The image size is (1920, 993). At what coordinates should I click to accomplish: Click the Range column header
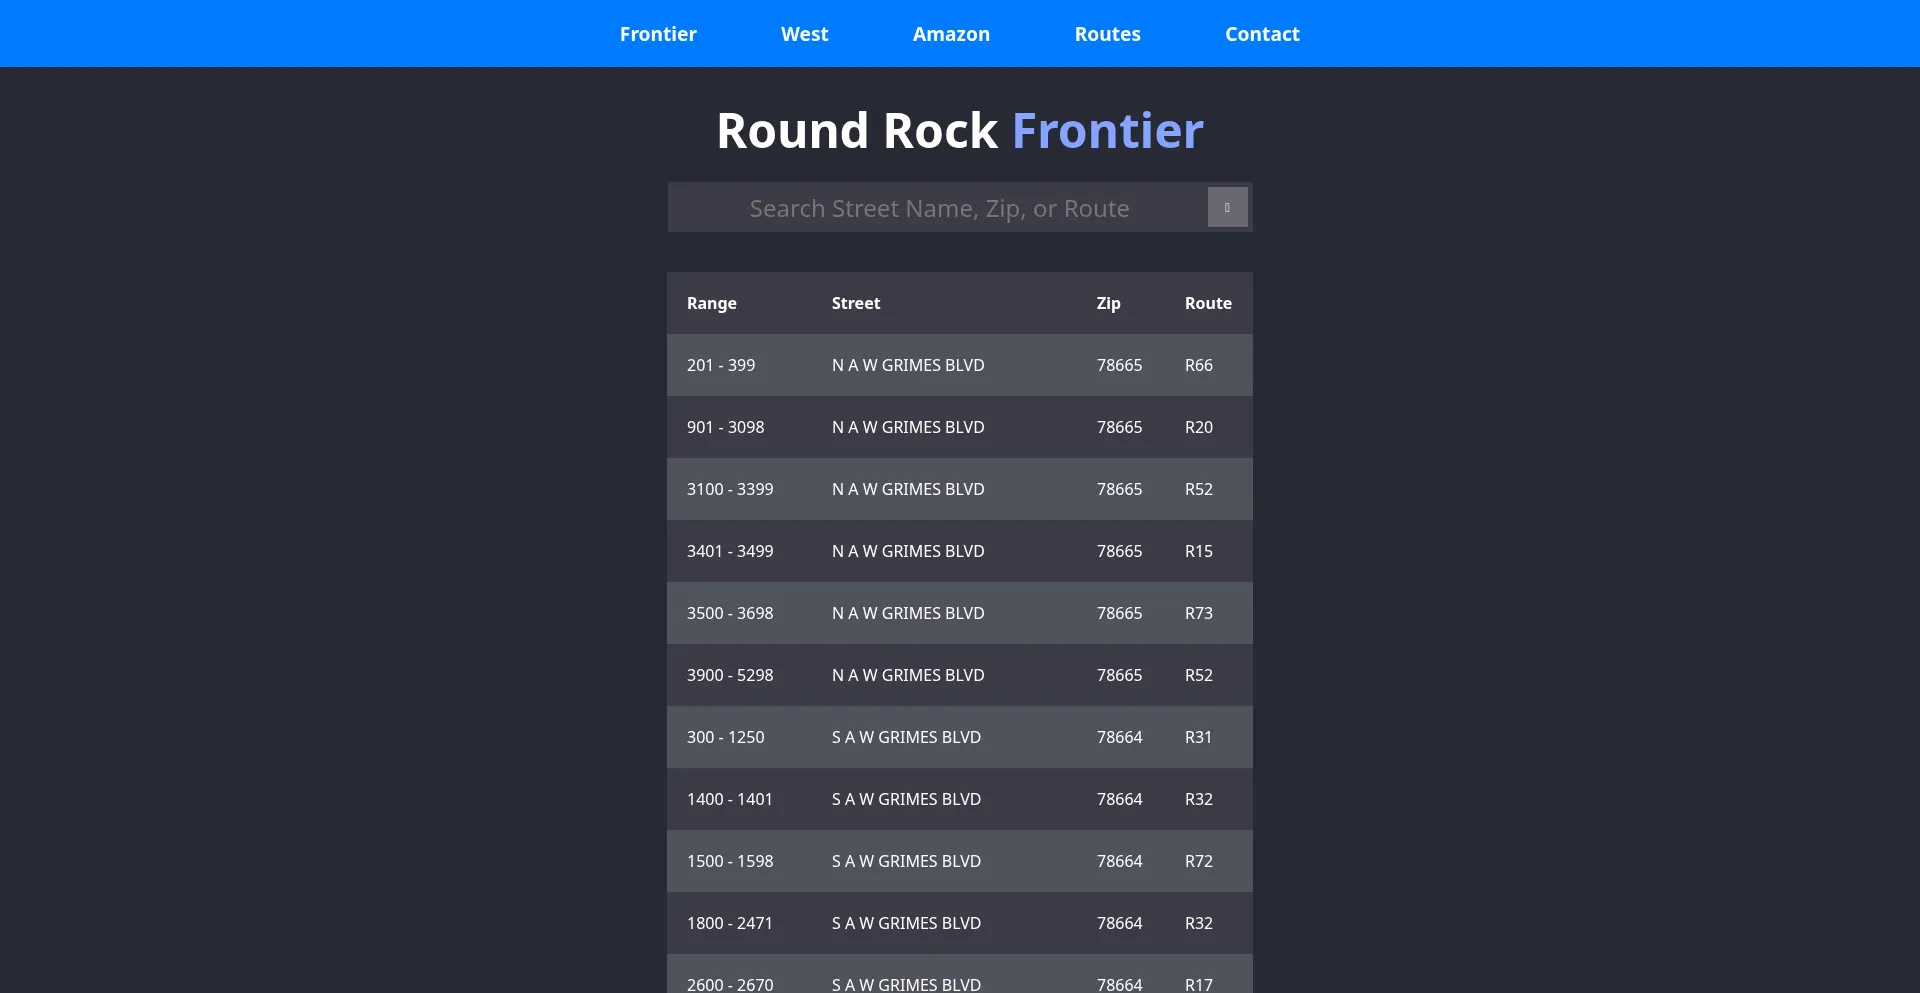click(x=711, y=303)
